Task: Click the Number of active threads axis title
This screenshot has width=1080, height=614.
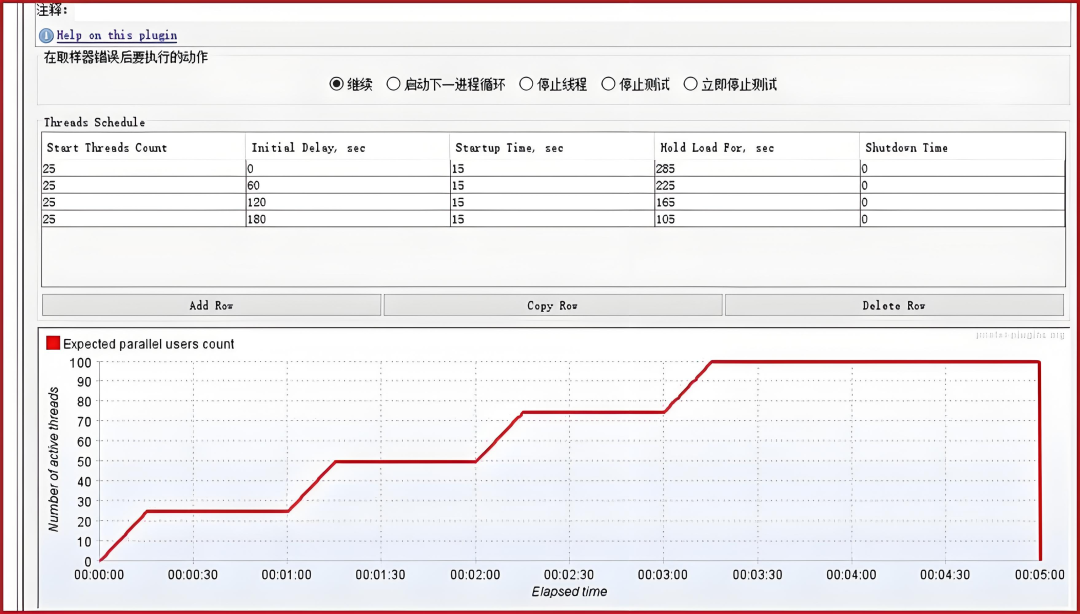Action: (x=54, y=459)
